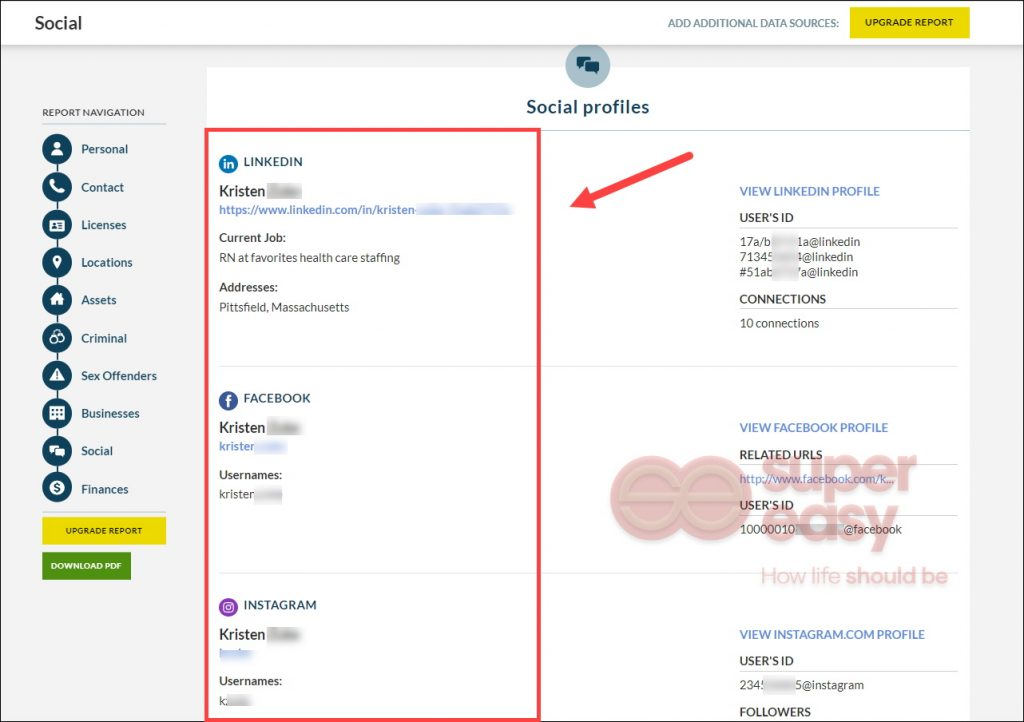Click the LinkedIn user ID starting '17a/b'
1024x722 pixels.
pyautogui.click(x=799, y=242)
